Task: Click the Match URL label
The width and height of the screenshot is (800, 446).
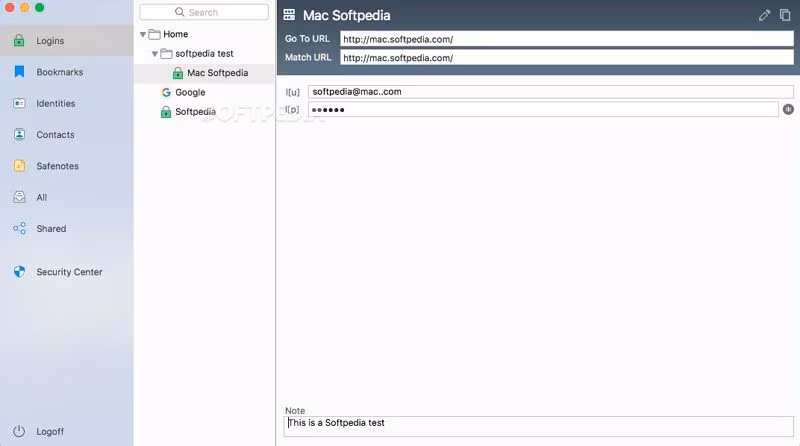Action: (x=308, y=58)
